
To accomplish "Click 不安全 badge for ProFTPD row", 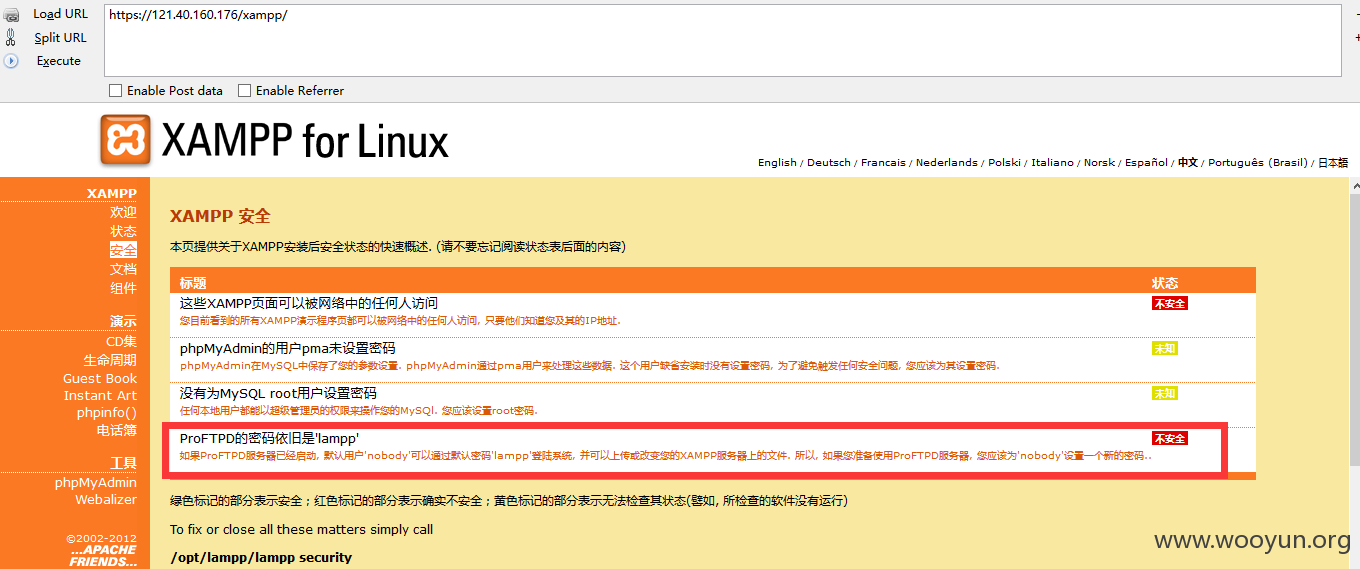I will [1169, 439].
